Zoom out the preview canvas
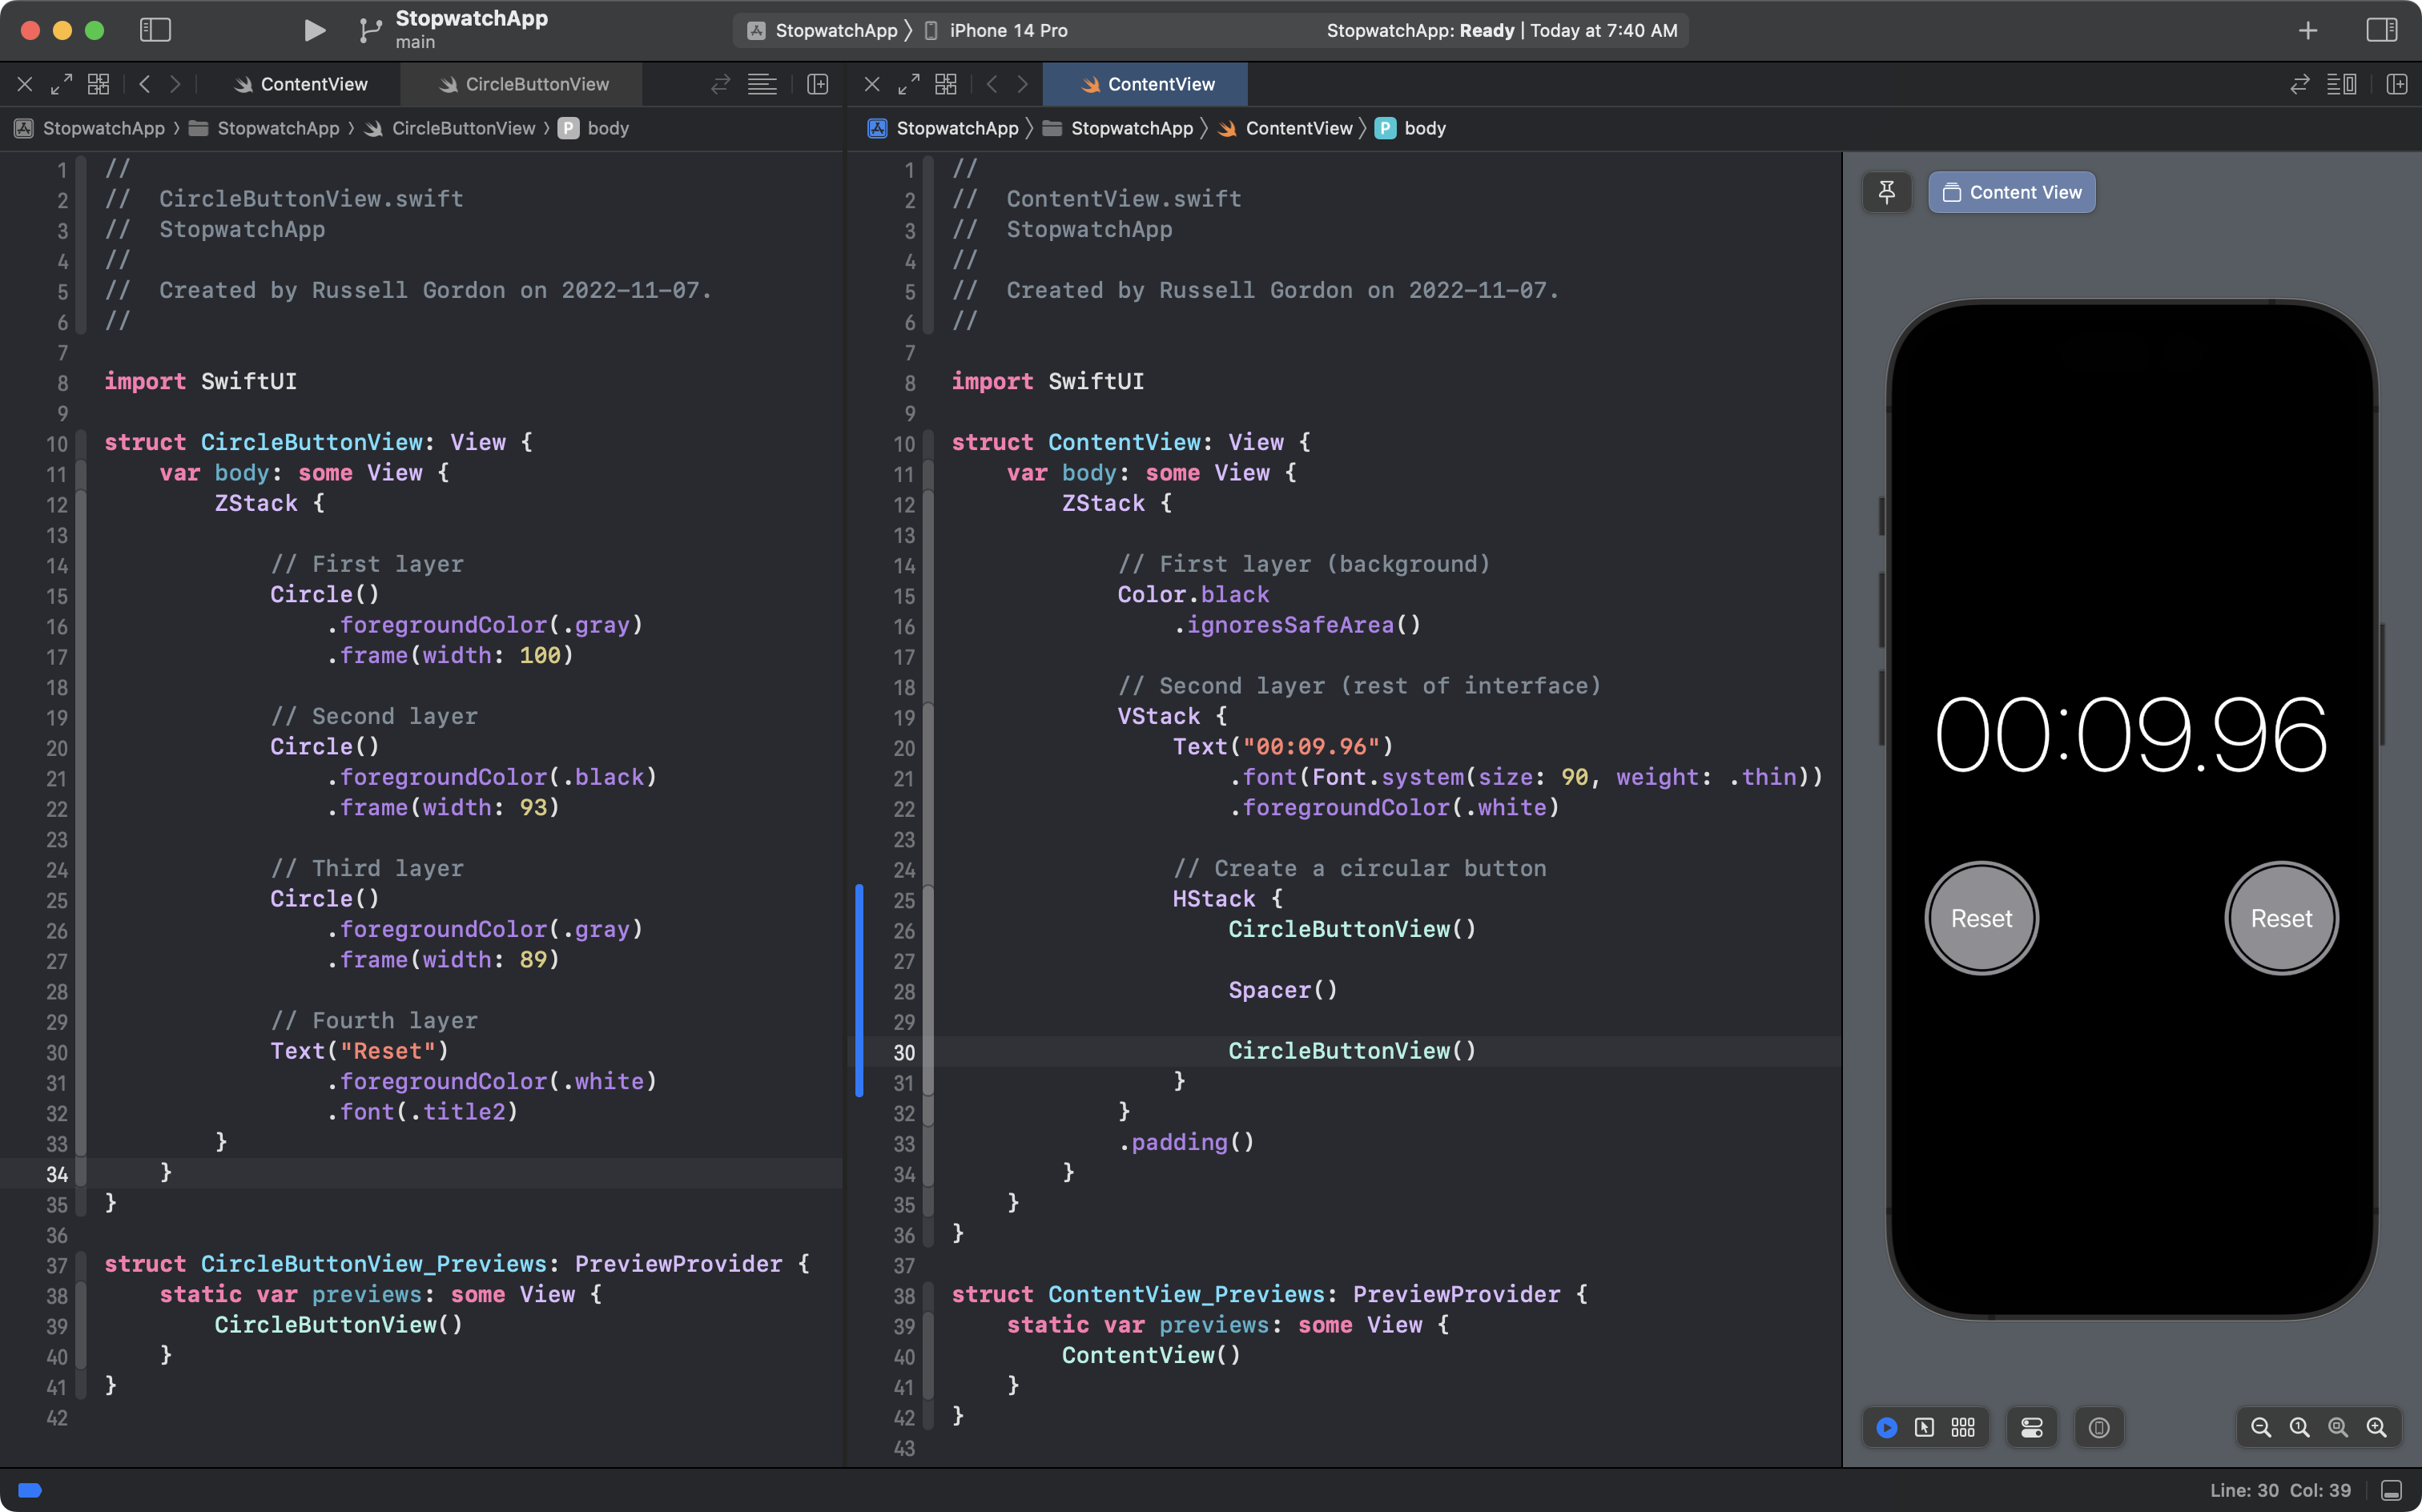 pyautogui.click(x=2260, y=1427)
